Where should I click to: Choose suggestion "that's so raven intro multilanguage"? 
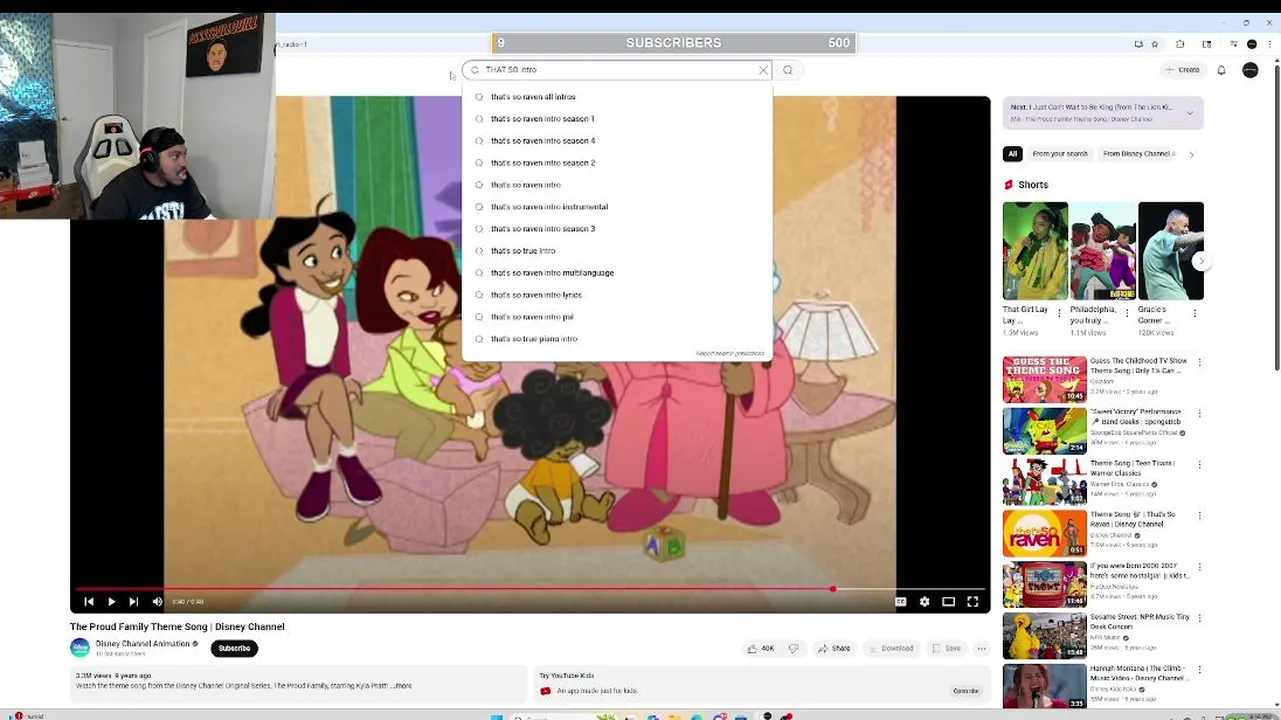pyautogui.click(x=617, y=273)
